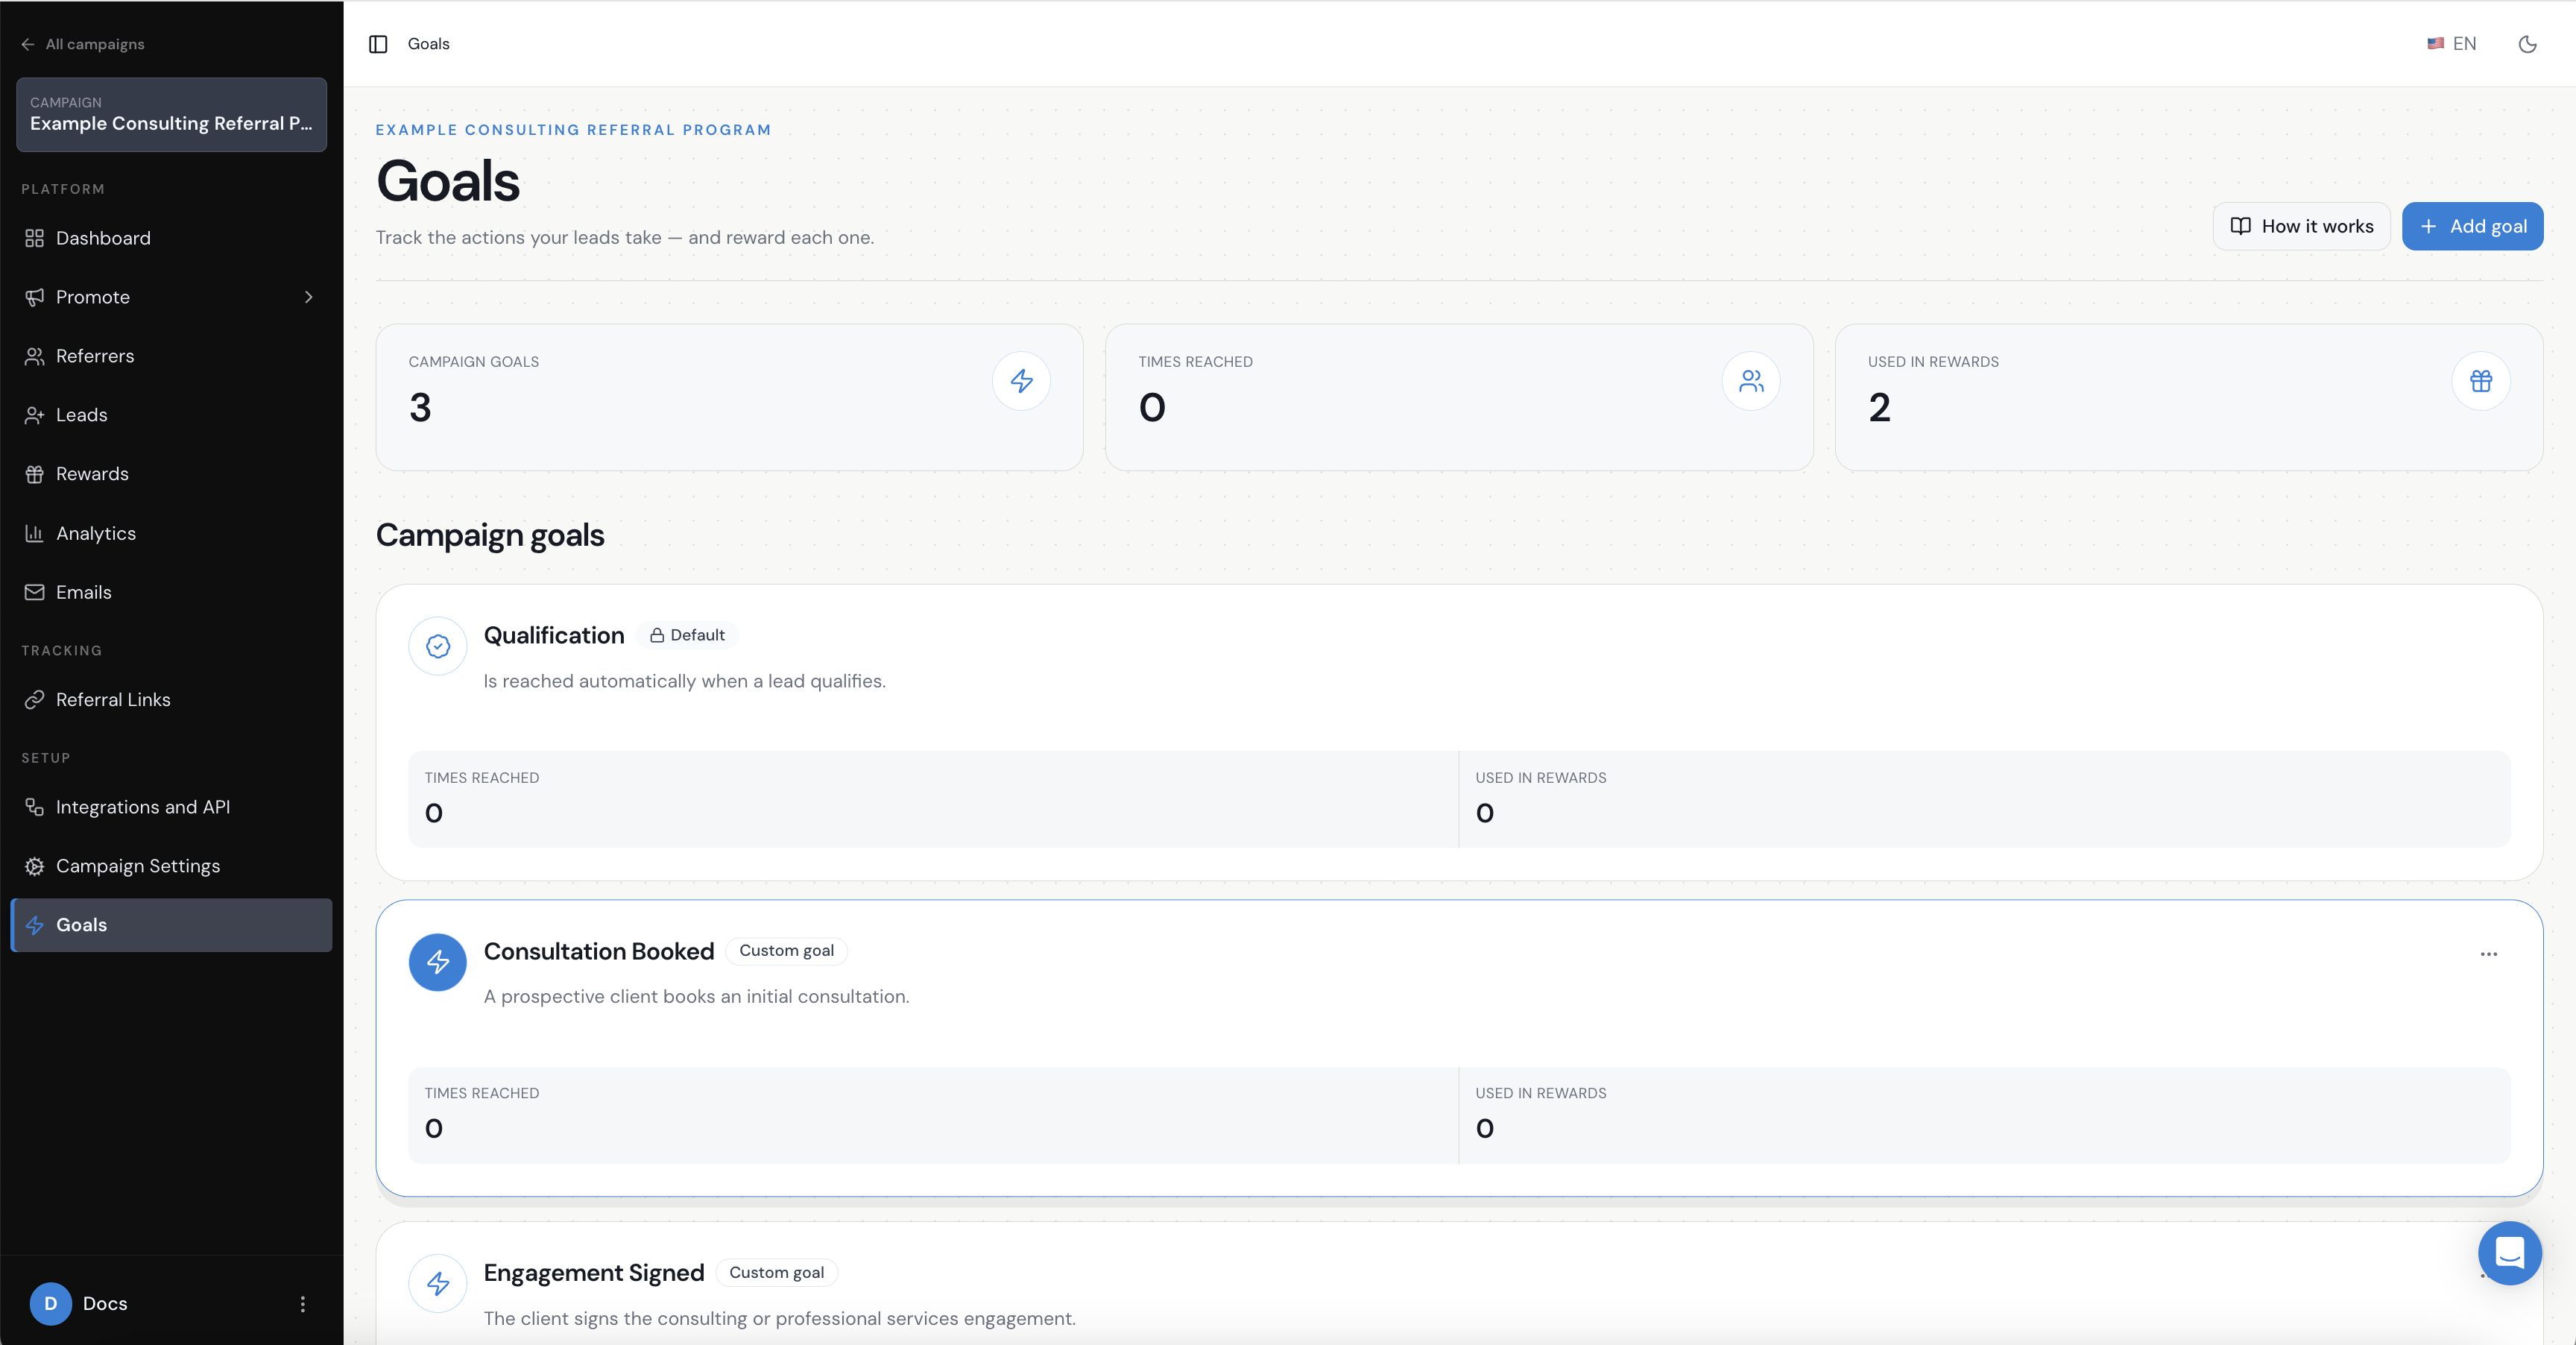Click the Engagement Signed lightning icon
The width and height of the screenshot is (2576, 1345).
(x=438, y=1284)
